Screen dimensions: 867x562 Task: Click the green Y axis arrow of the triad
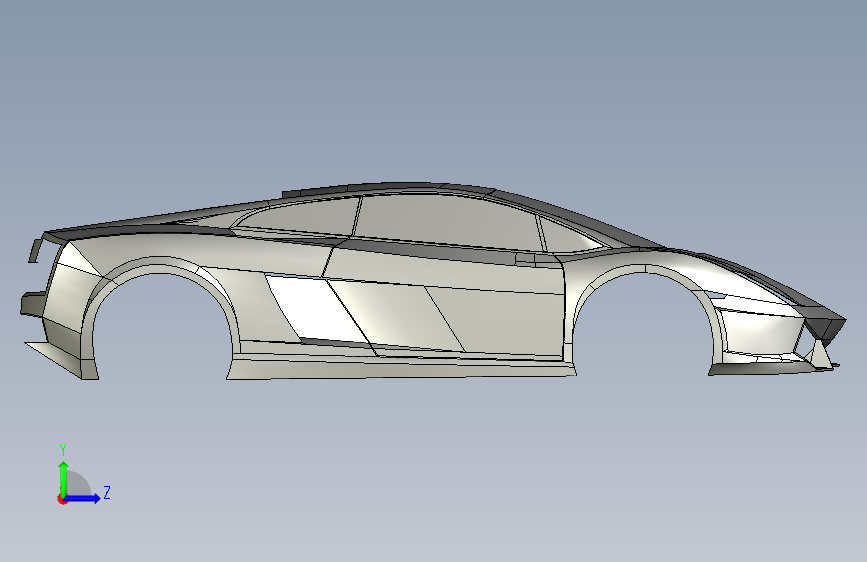pos(64,478)
